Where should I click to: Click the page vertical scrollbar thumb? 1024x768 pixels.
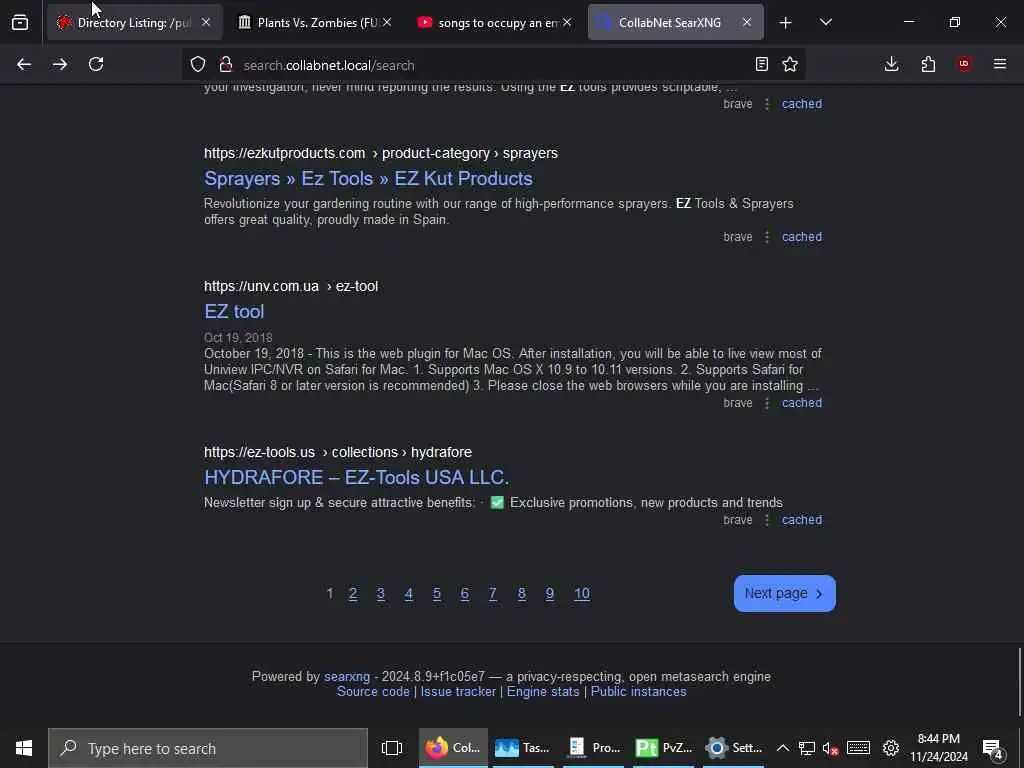pyautogui.click(x=1019, y=681)
